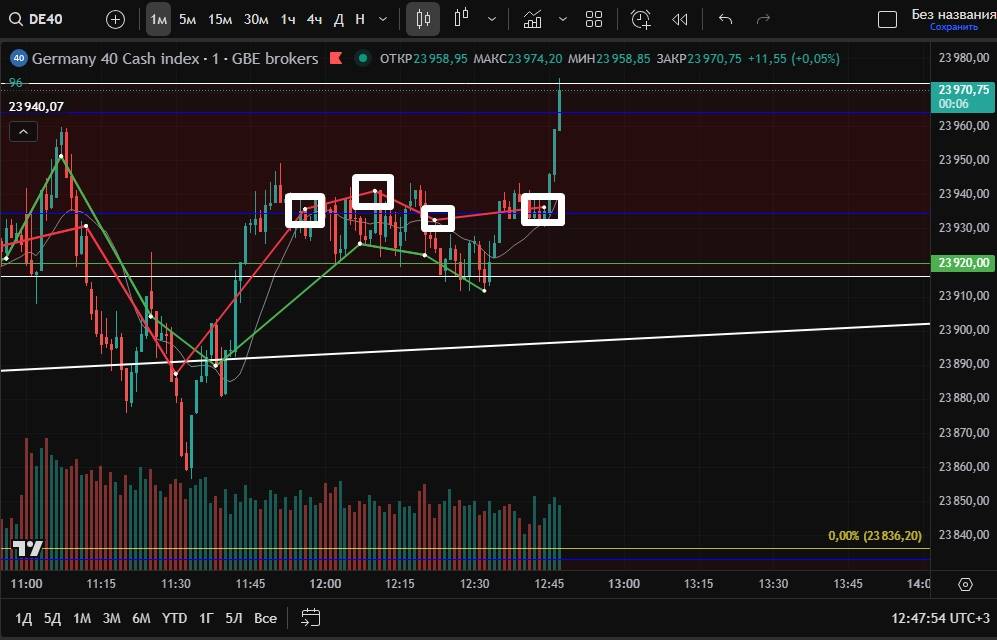
Task: Click the add symbol (compare) plus icon
Action: [x=116, y=19]
